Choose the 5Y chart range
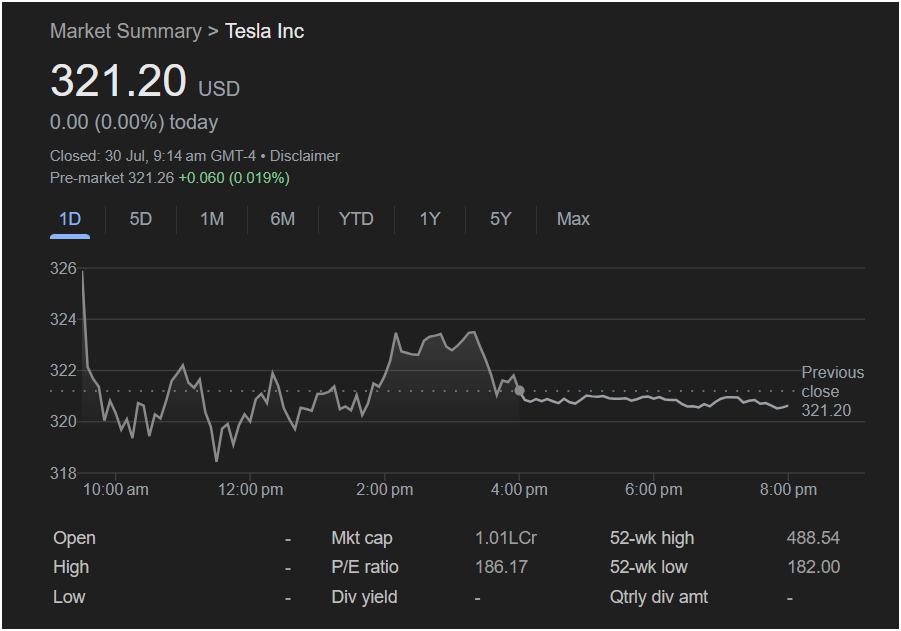Image resolution: width=901 pixels, height=631 pixels. pos(500,219)
